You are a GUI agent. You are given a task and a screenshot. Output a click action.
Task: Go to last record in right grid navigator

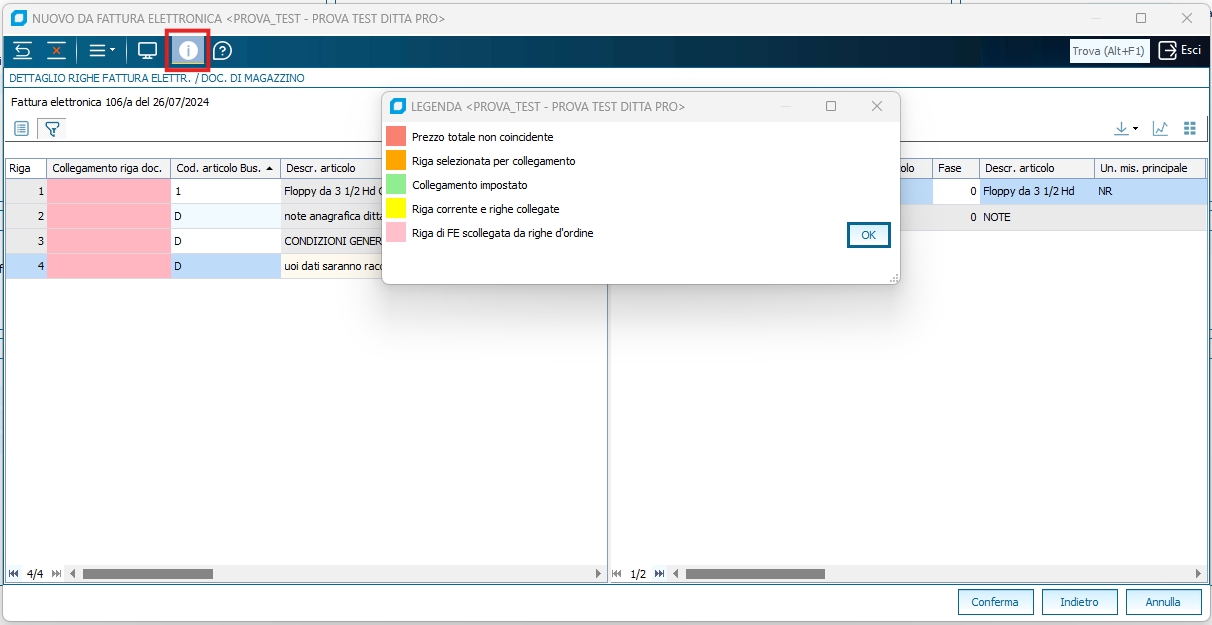659,574
